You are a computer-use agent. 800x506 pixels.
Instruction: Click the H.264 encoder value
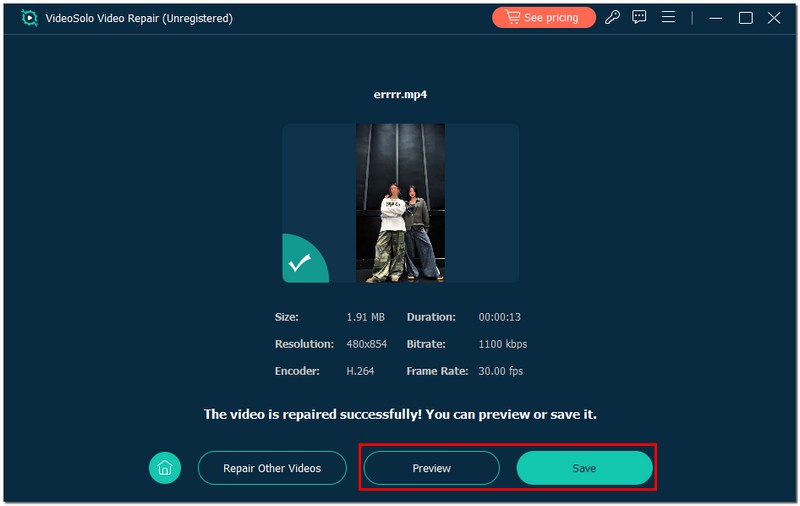pyautogui.click(x=361, y=371)
